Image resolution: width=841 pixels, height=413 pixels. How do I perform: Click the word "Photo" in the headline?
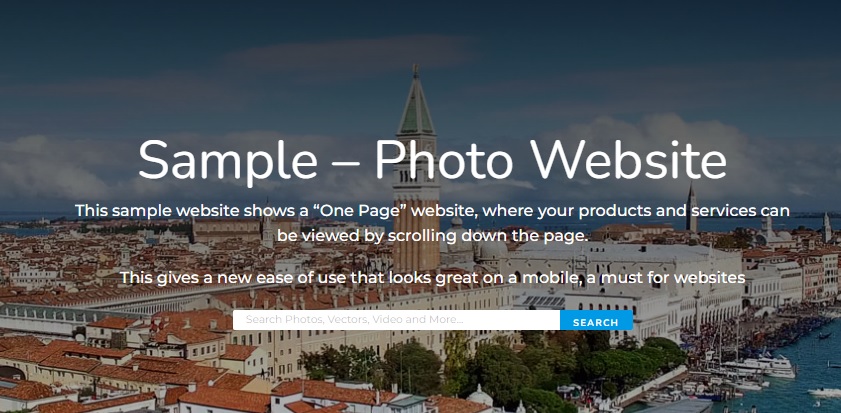click(x=443, y=159)
